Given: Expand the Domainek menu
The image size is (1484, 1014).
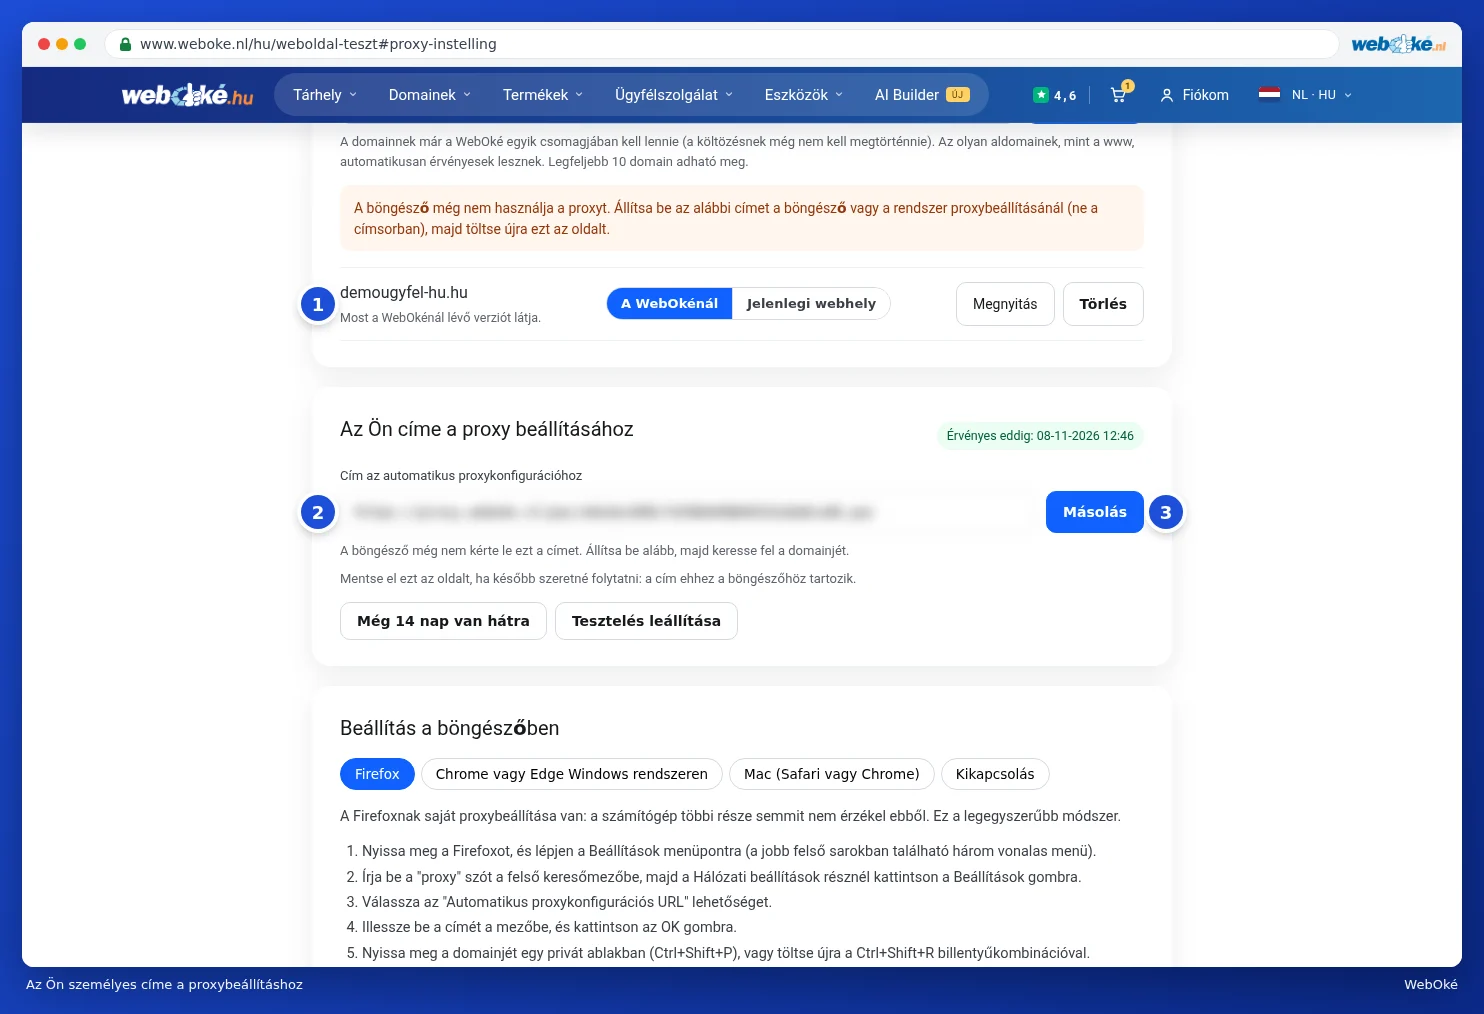Looking at the screenshot, I should [430, 95].
